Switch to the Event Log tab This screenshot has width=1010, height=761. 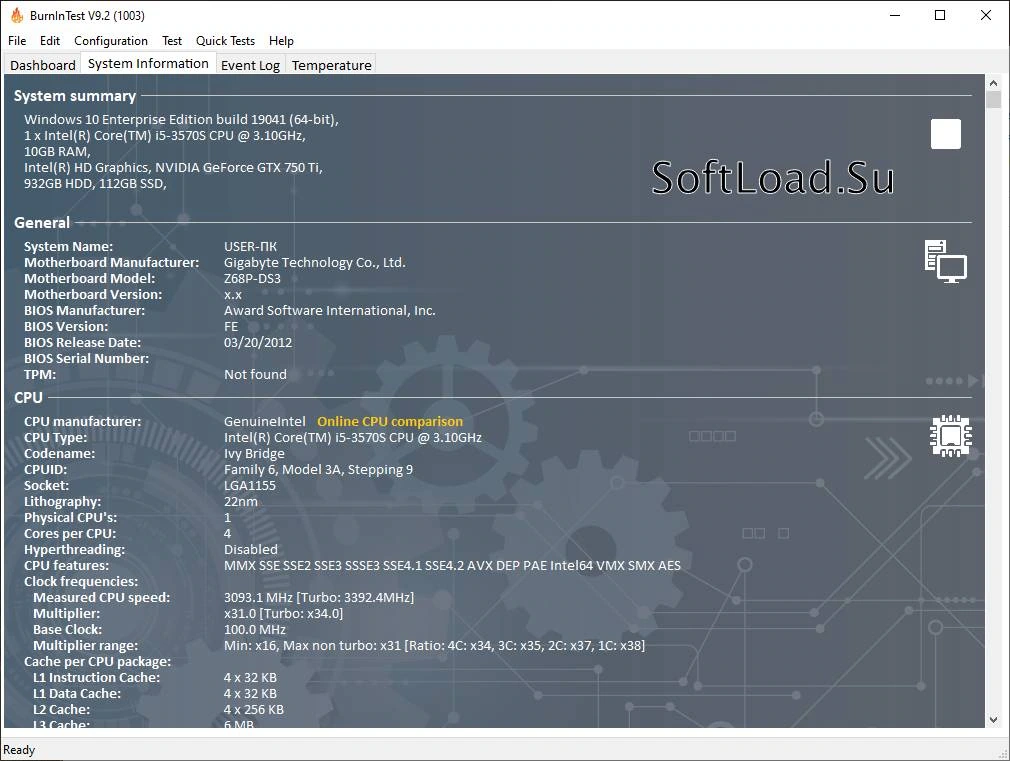click(x=251, y=65)
